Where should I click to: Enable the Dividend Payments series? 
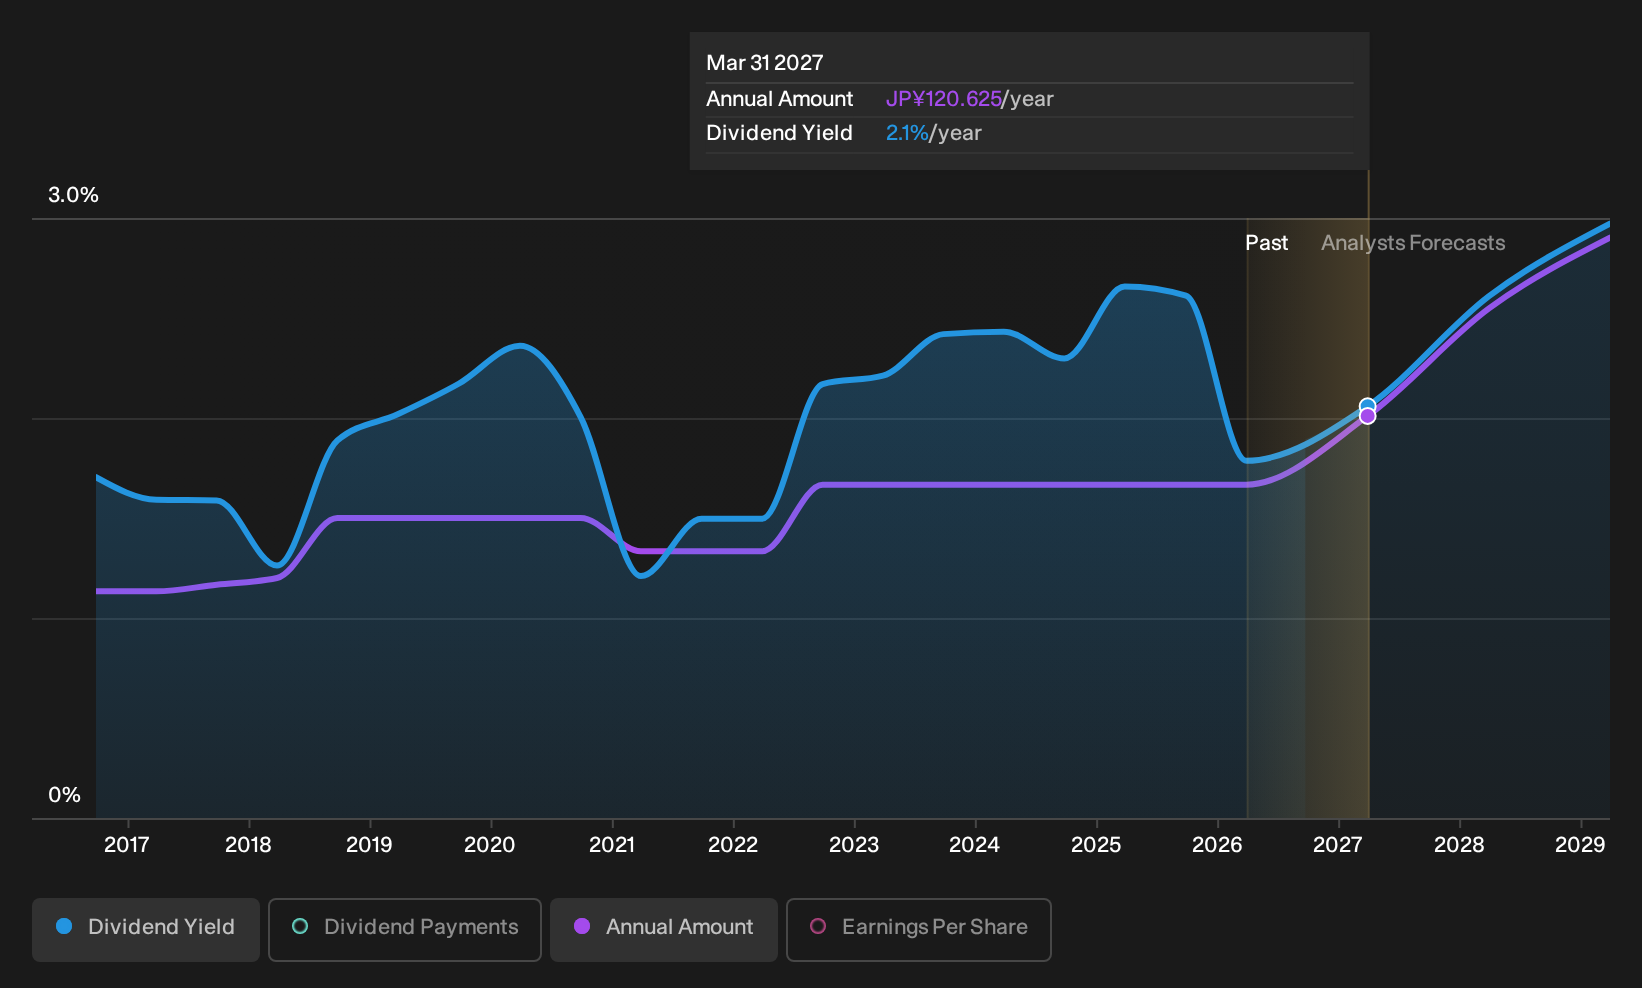click(x=405, y=929)
